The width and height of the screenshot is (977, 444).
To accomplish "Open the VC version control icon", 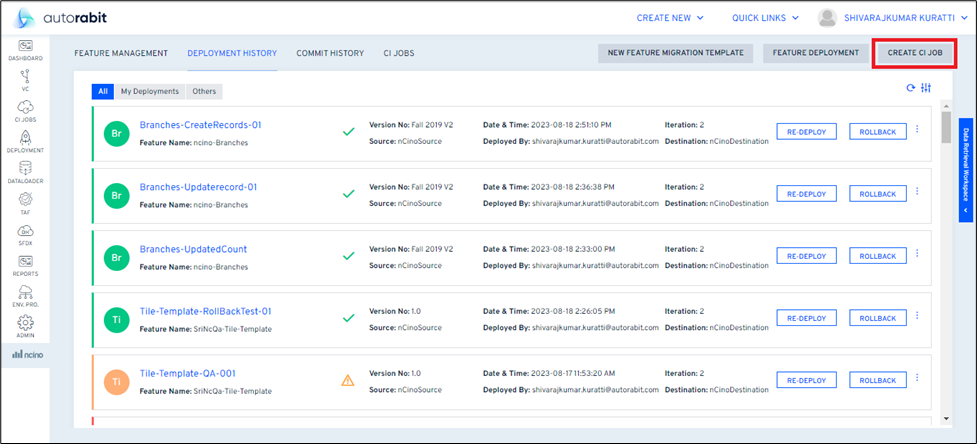I will (25, 78).
